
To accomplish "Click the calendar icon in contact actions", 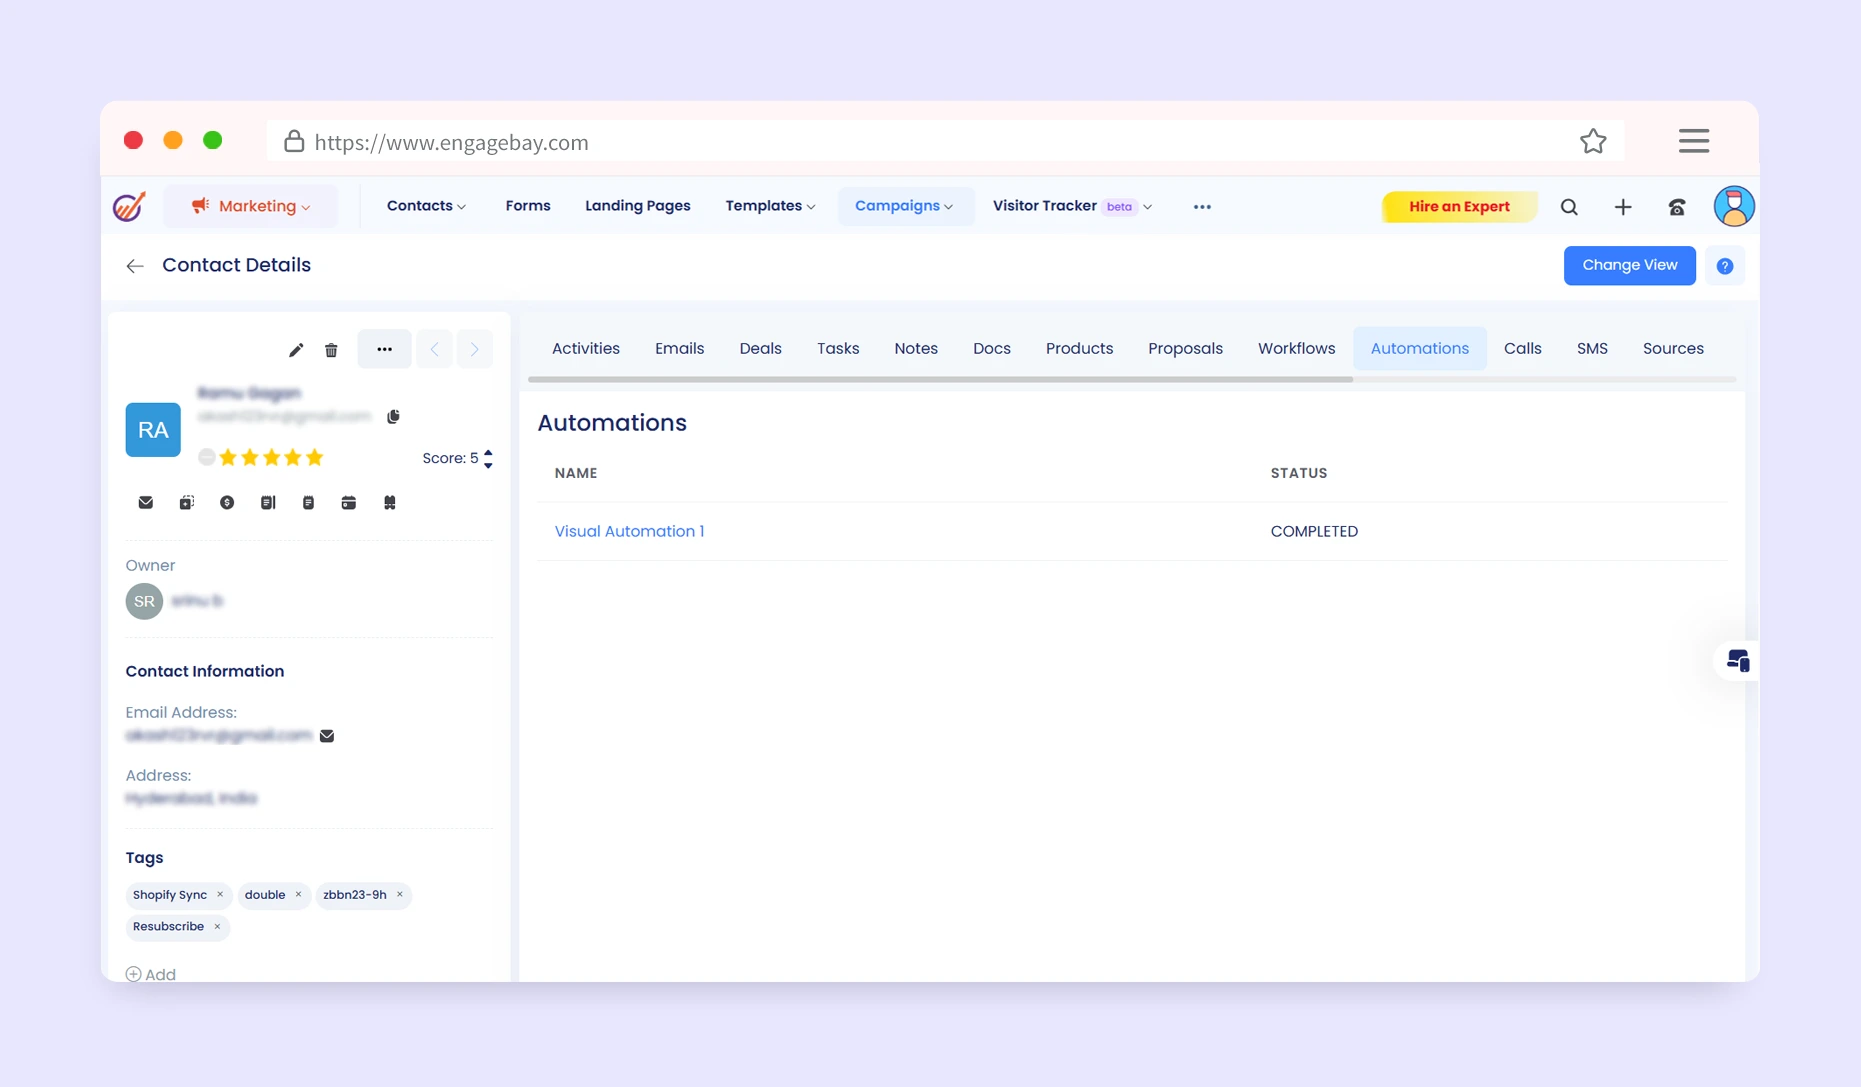I will click(348, 503).
